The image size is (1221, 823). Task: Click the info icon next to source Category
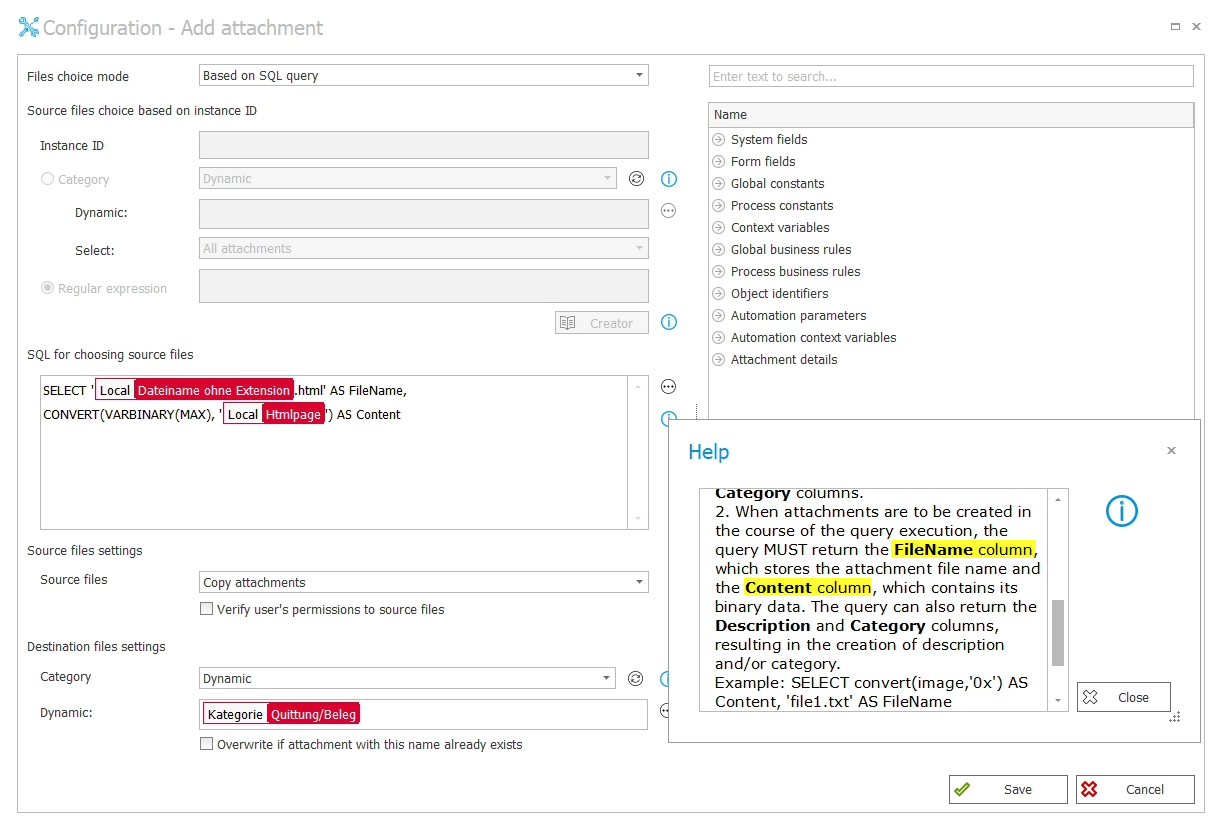pyautogui.click(x=669, y=179)
